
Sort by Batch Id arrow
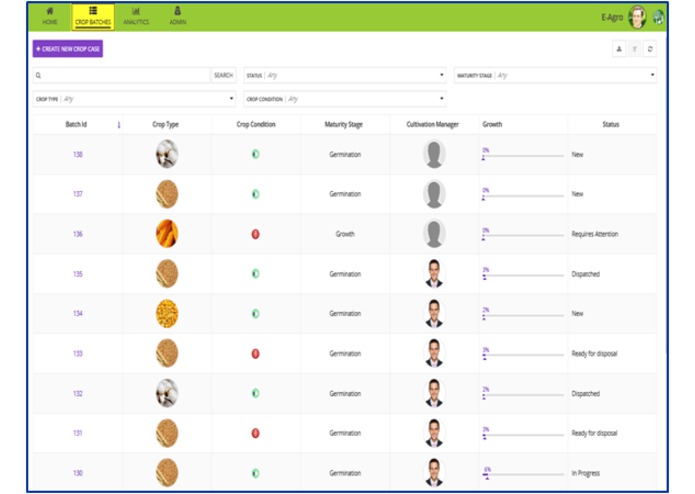[x=119, y=125]
